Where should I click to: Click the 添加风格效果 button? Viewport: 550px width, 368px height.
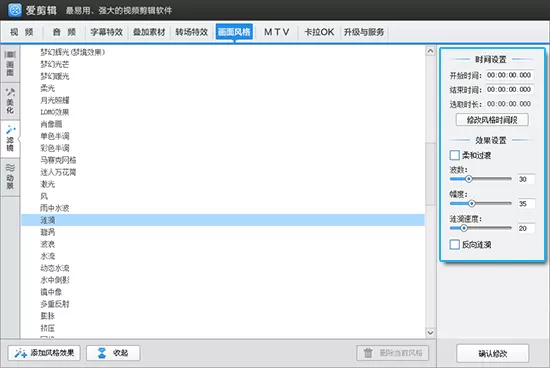click(x=44, y=353)
